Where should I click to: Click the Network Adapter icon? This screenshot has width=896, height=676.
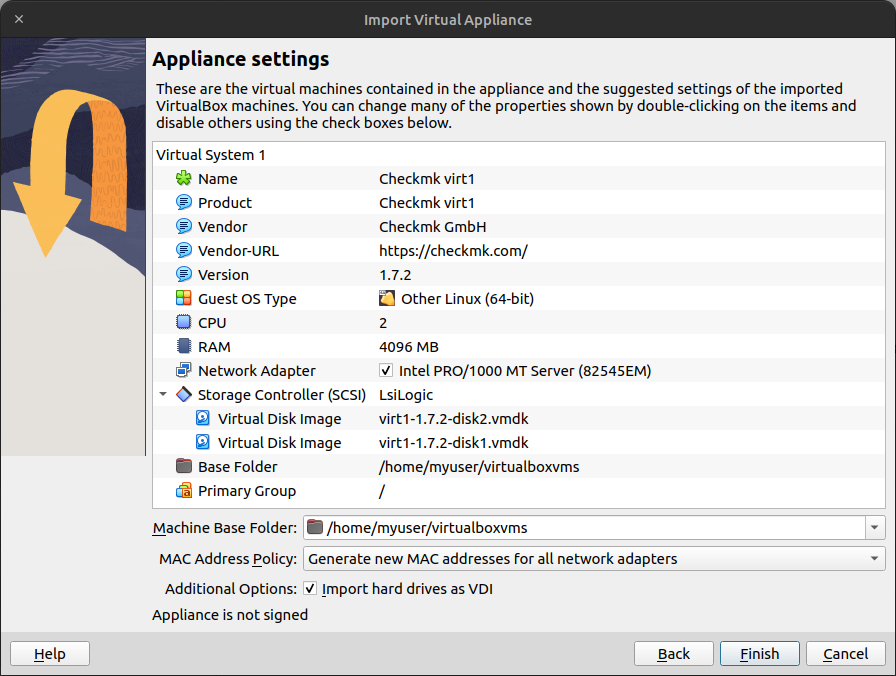point(185,370)
